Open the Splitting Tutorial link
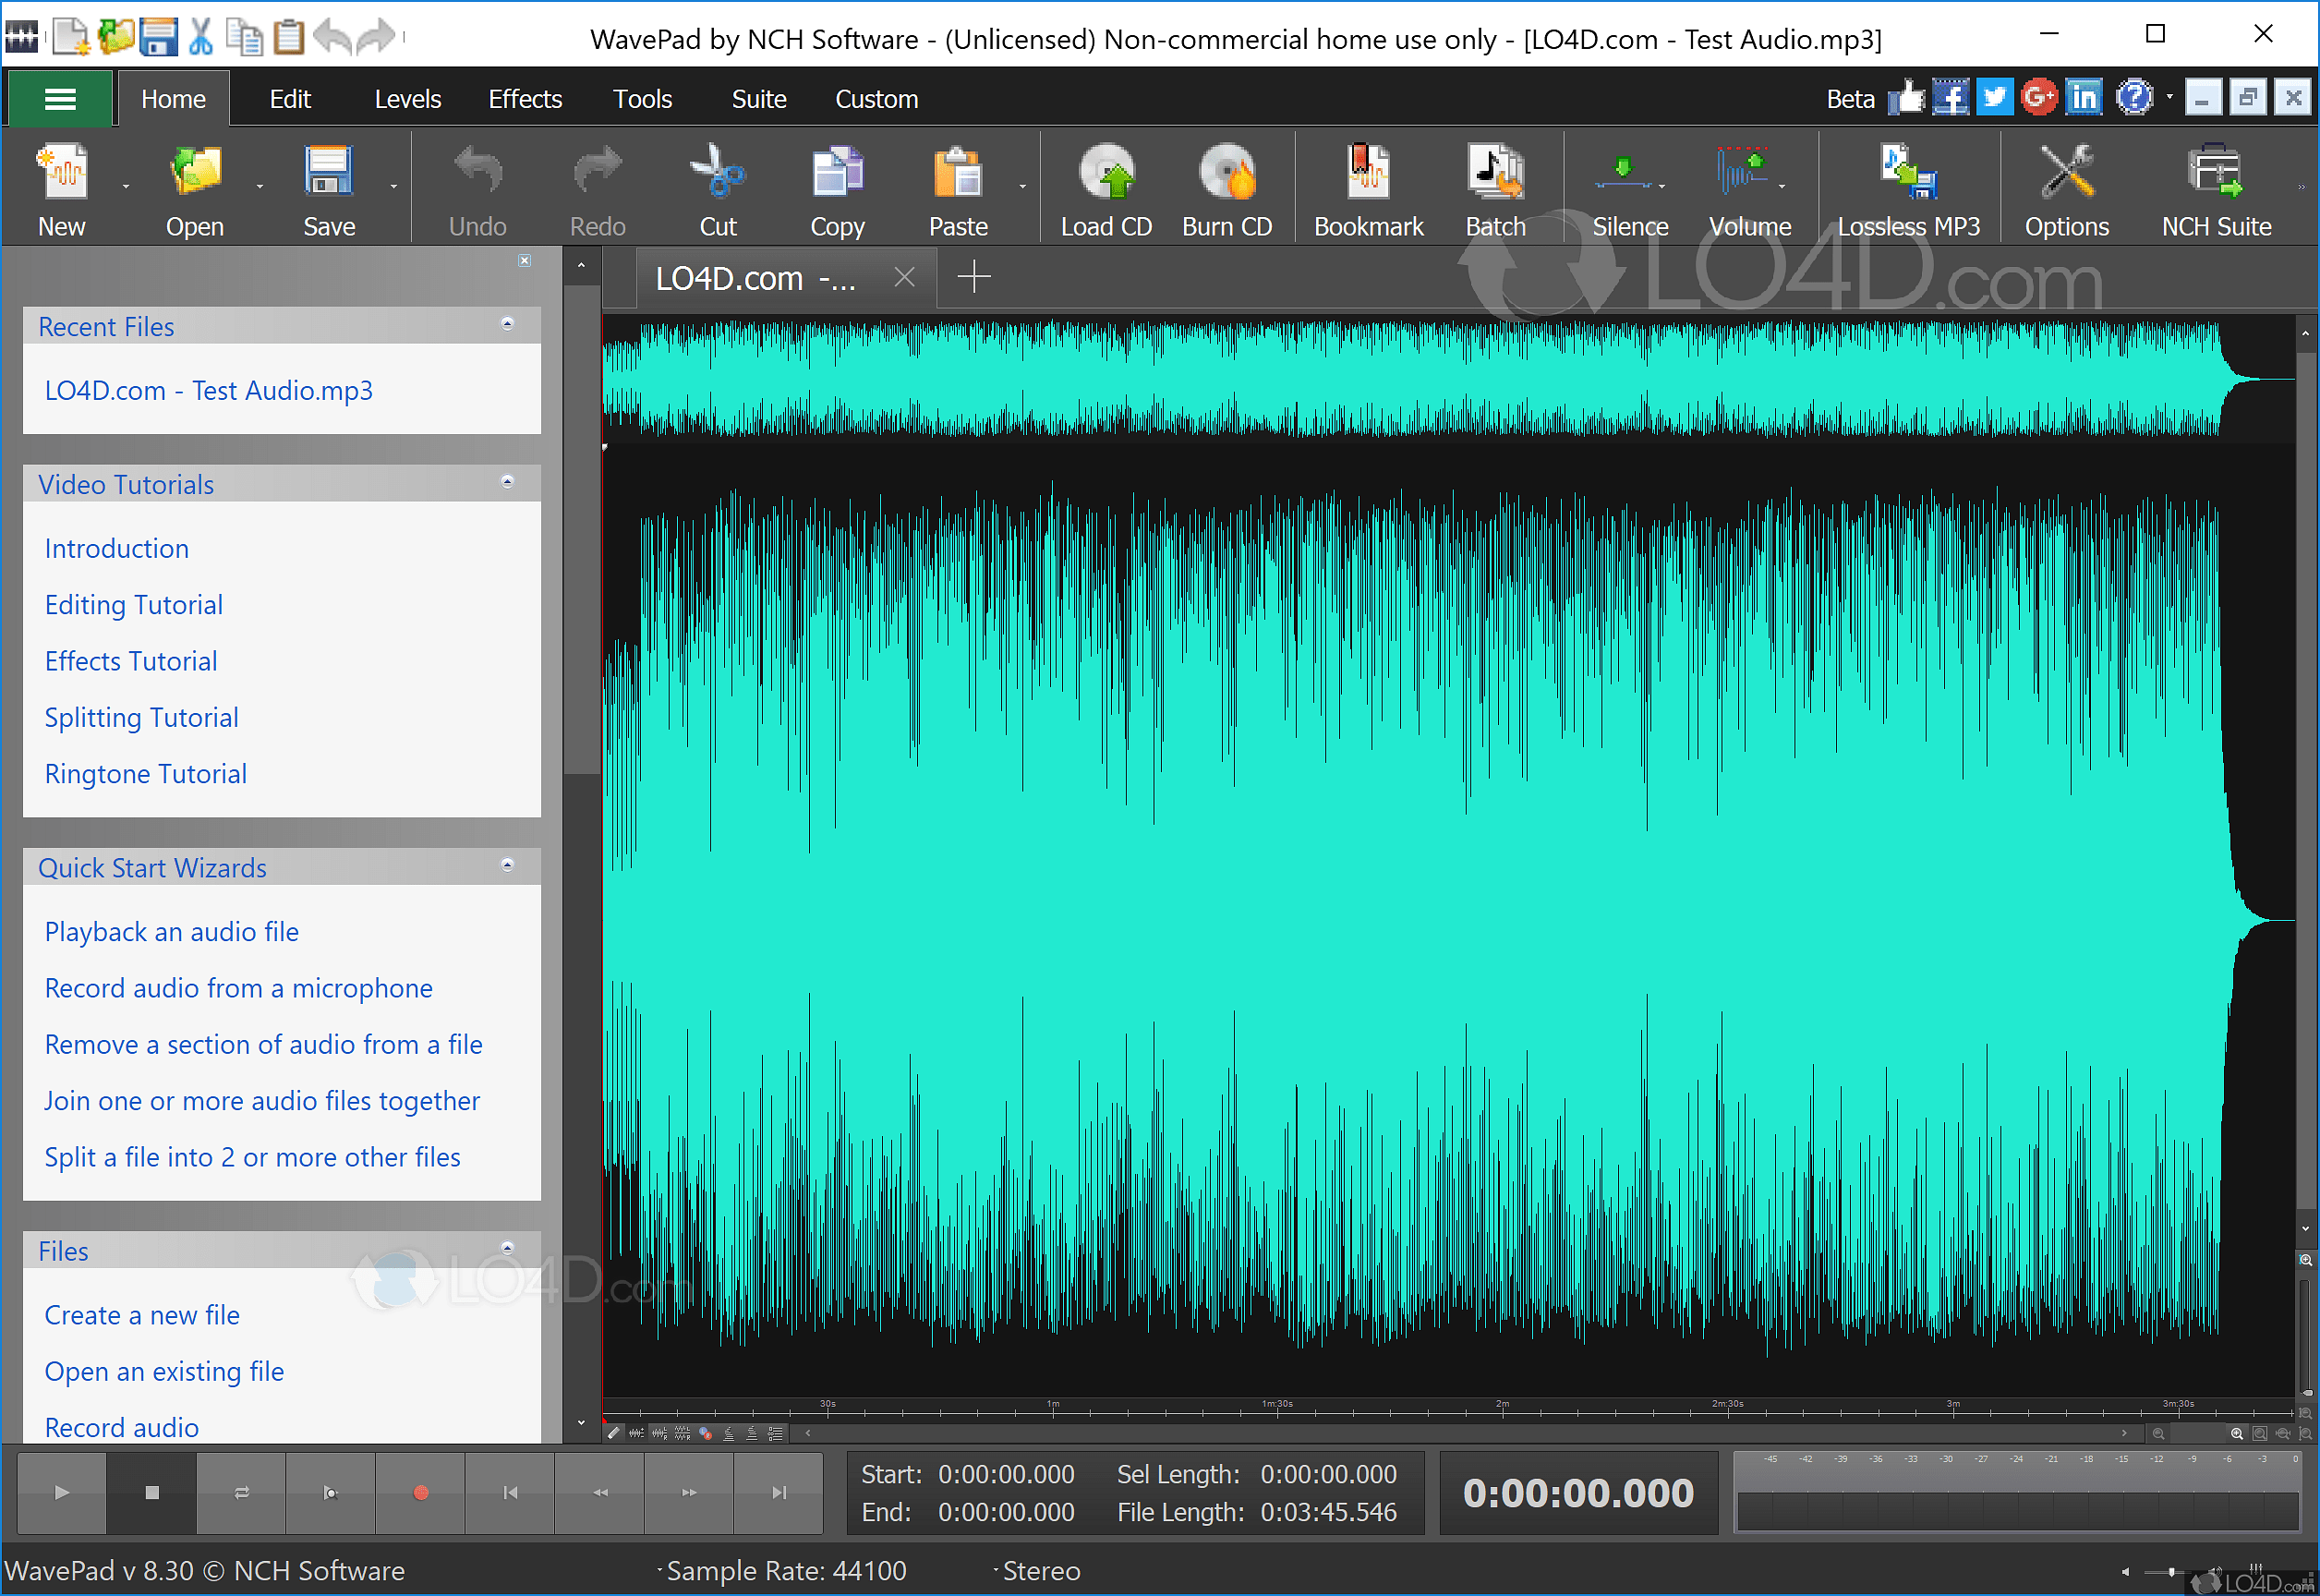Screen dimensions: 2320x1596 [141, 717]
